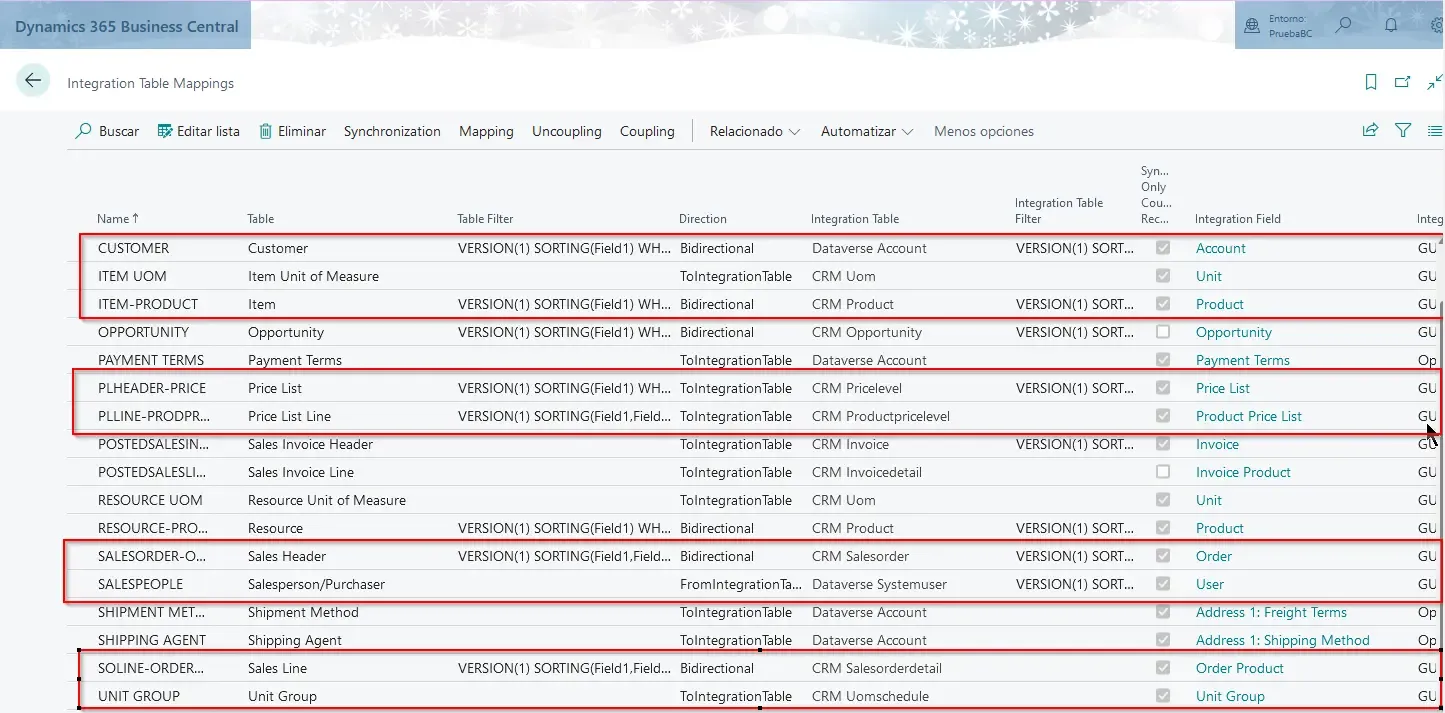
Task: Toggle the filter pane funnel icon
Action: (x=1403, y=130)
